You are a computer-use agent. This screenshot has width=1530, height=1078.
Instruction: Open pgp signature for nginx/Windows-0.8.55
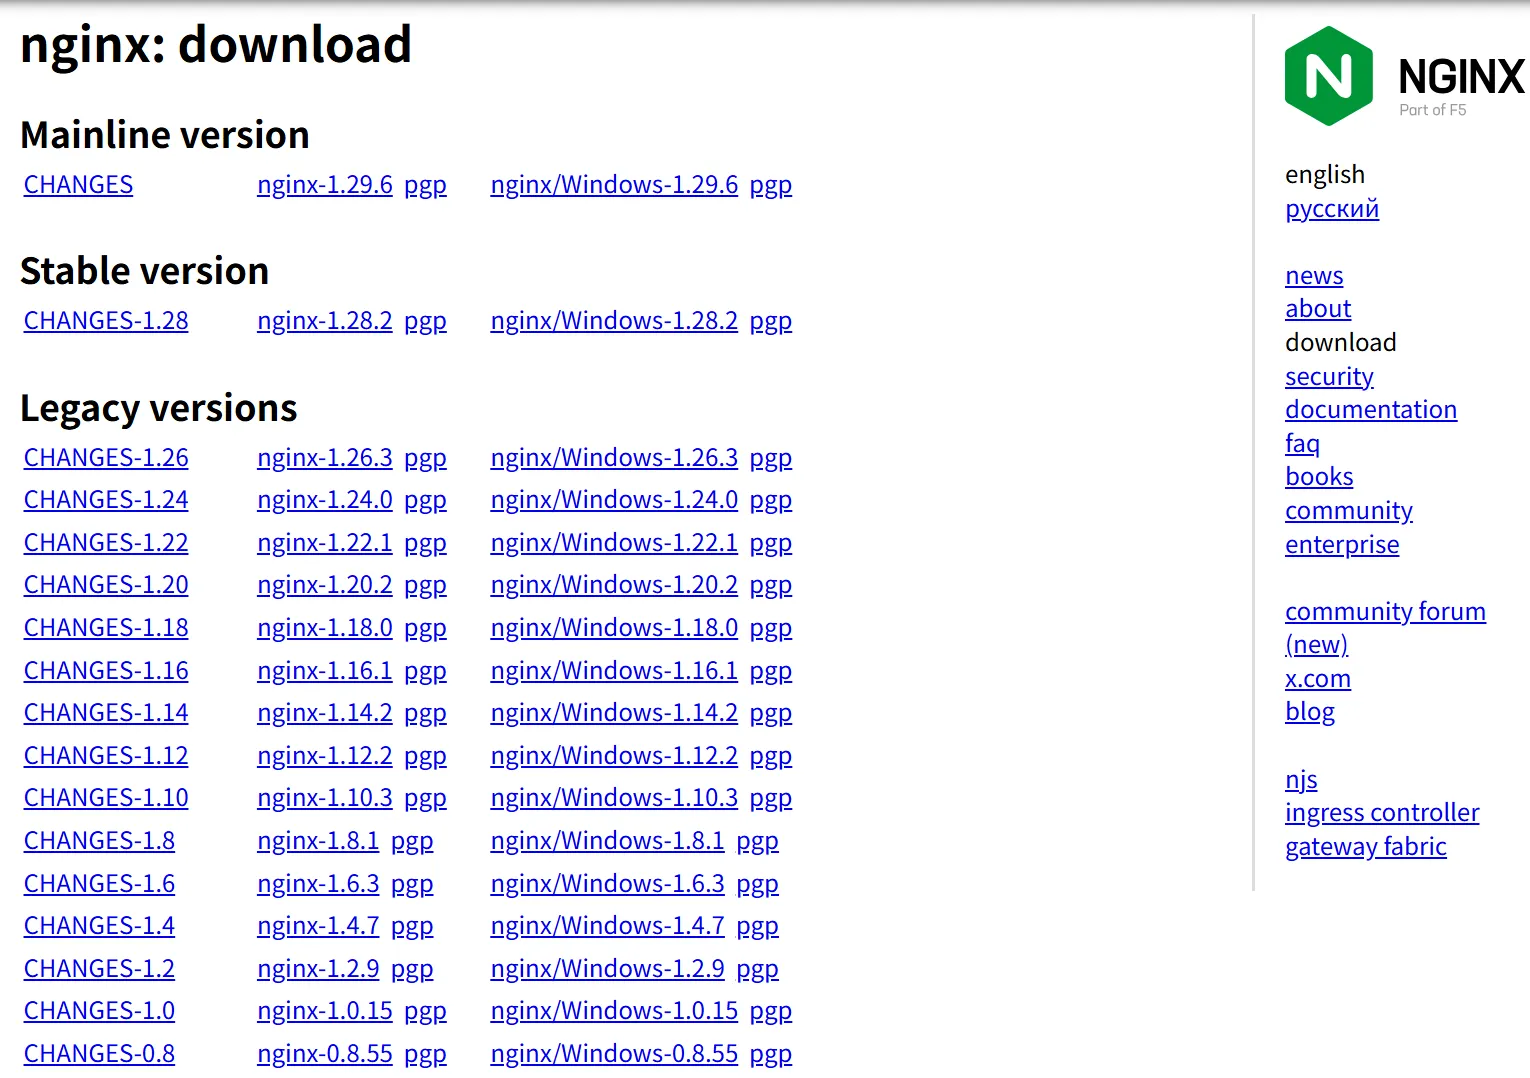(770, 1054)
